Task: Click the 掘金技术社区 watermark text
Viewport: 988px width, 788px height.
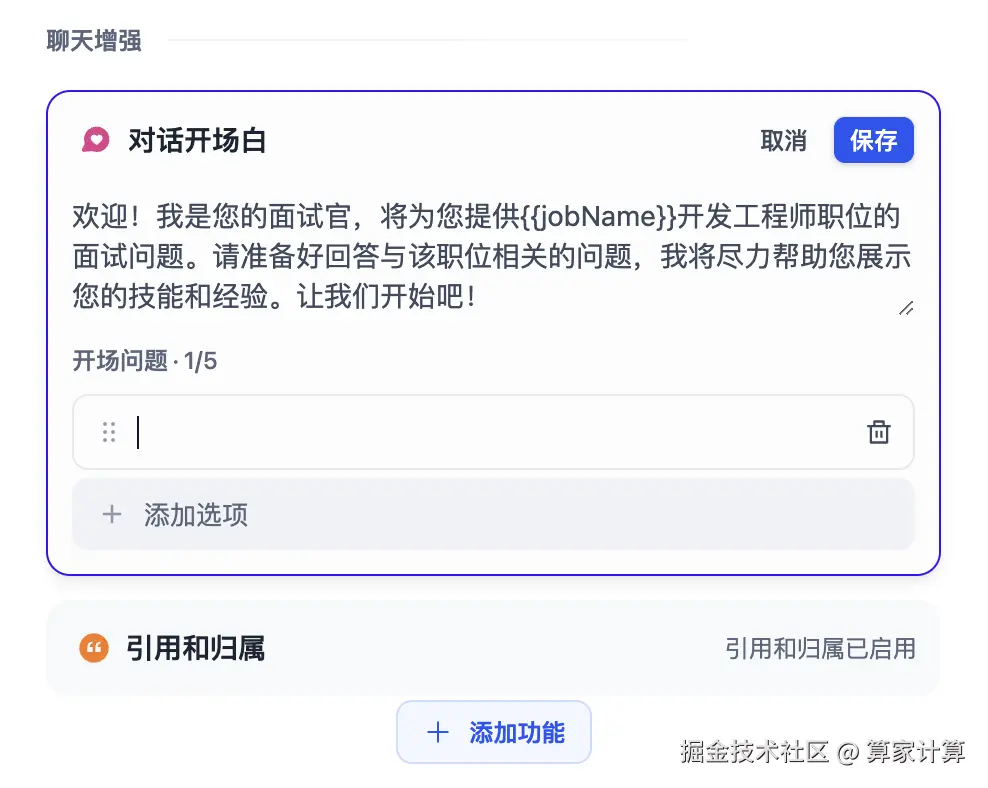Action: (754, 751)
